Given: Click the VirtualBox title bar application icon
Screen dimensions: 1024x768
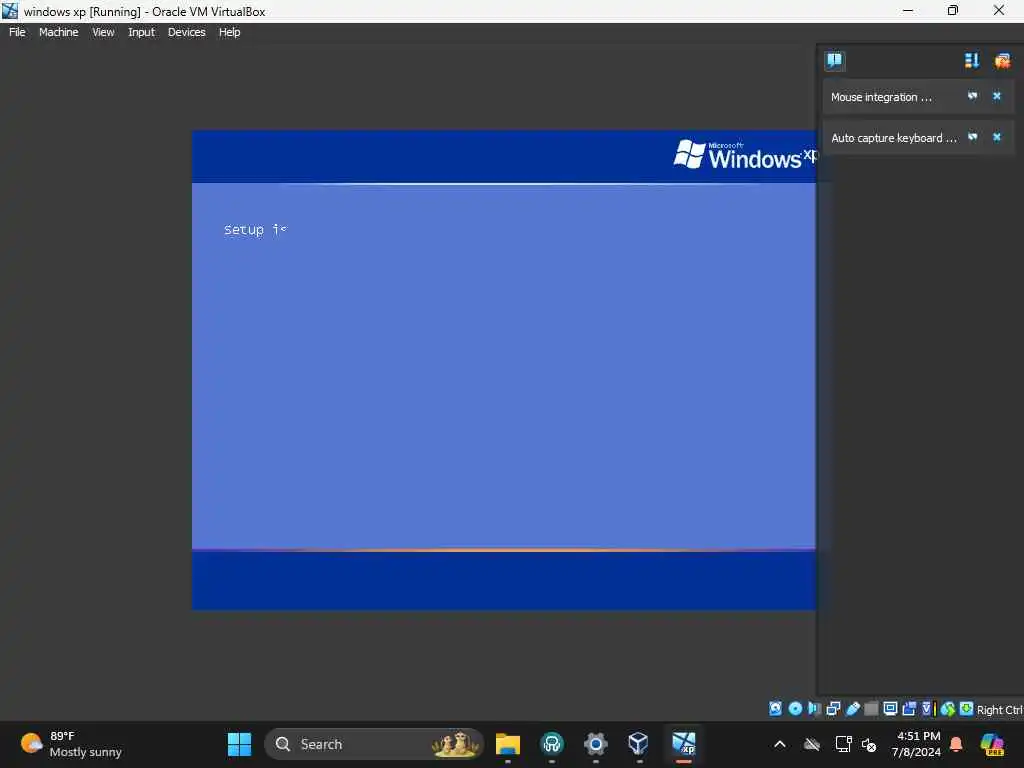Looking at the screenshot, I should (10, 10).
